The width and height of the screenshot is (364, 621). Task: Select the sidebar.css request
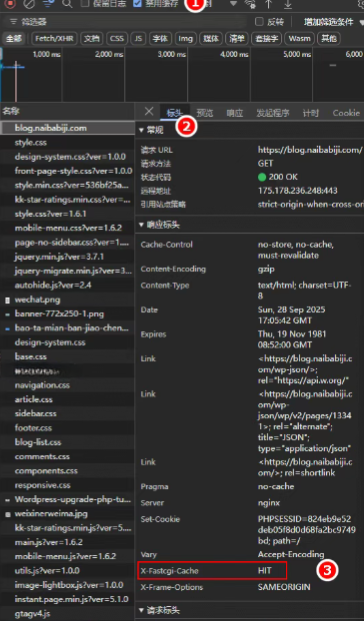click(67, 413)
